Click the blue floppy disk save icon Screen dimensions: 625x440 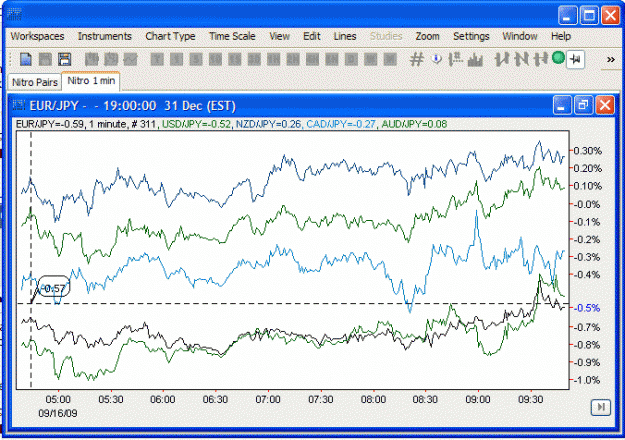point(65,59)
